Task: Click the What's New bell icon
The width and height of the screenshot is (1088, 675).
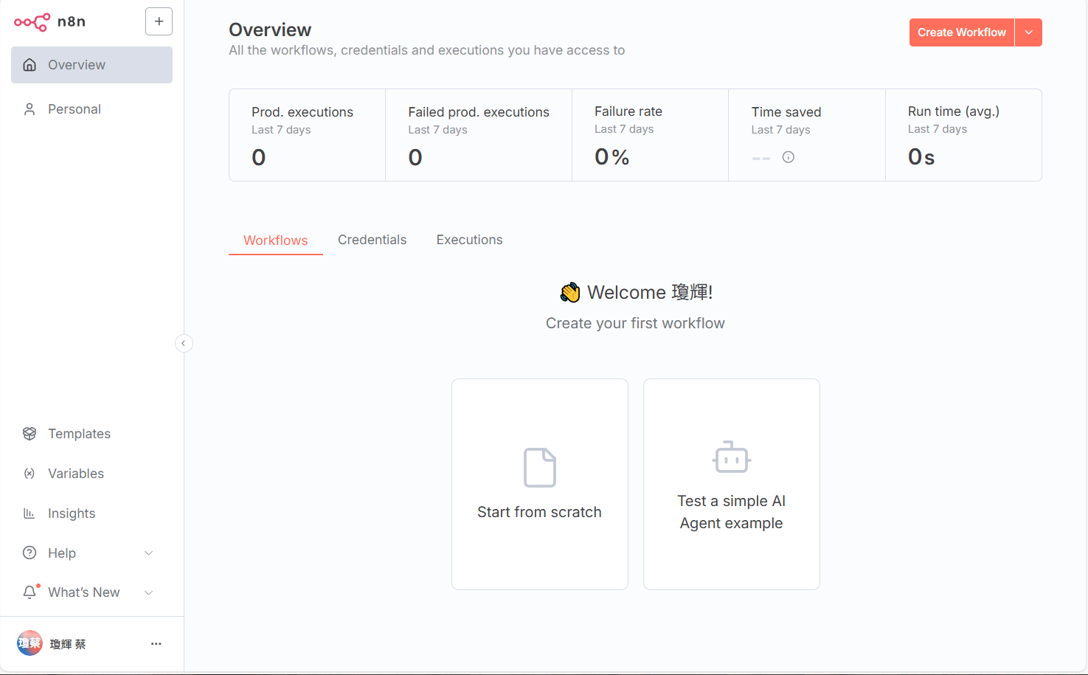Action: point(30,592)
